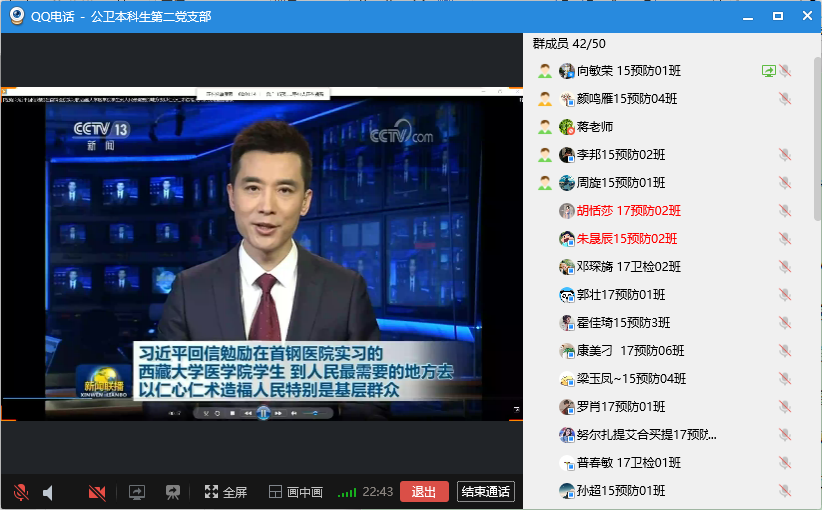822x510 pixels.
Task: Click the avatar of 周旋15预防01班
Action: click(x=567, y=183)
